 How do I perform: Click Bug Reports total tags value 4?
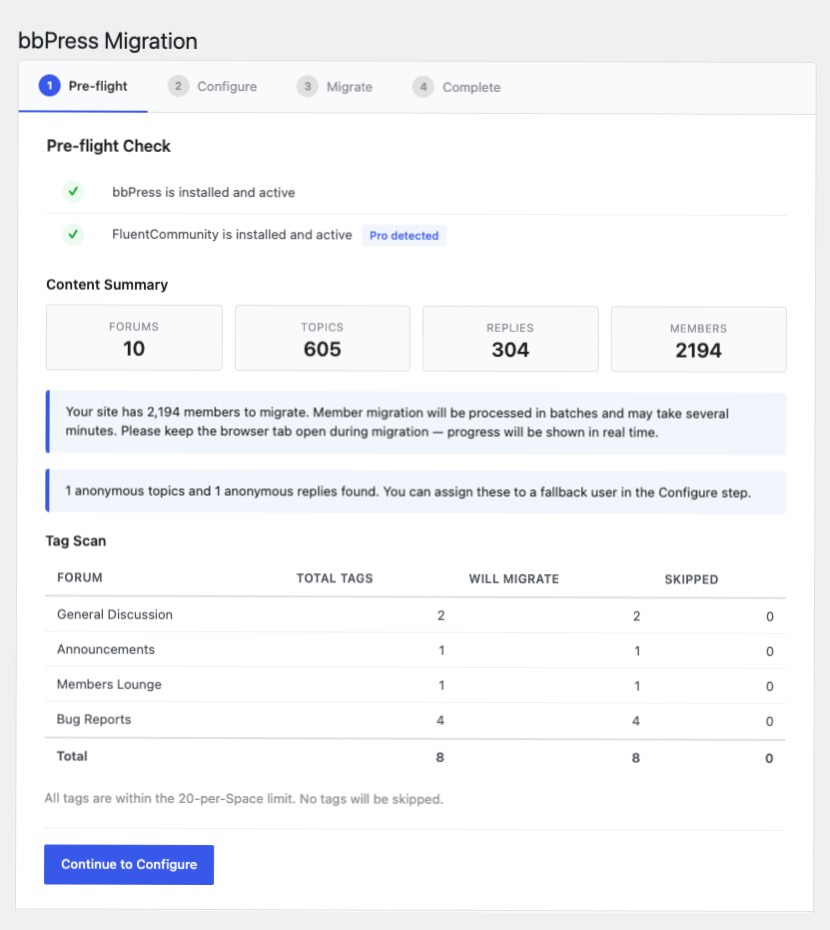[x=440, y=721]
